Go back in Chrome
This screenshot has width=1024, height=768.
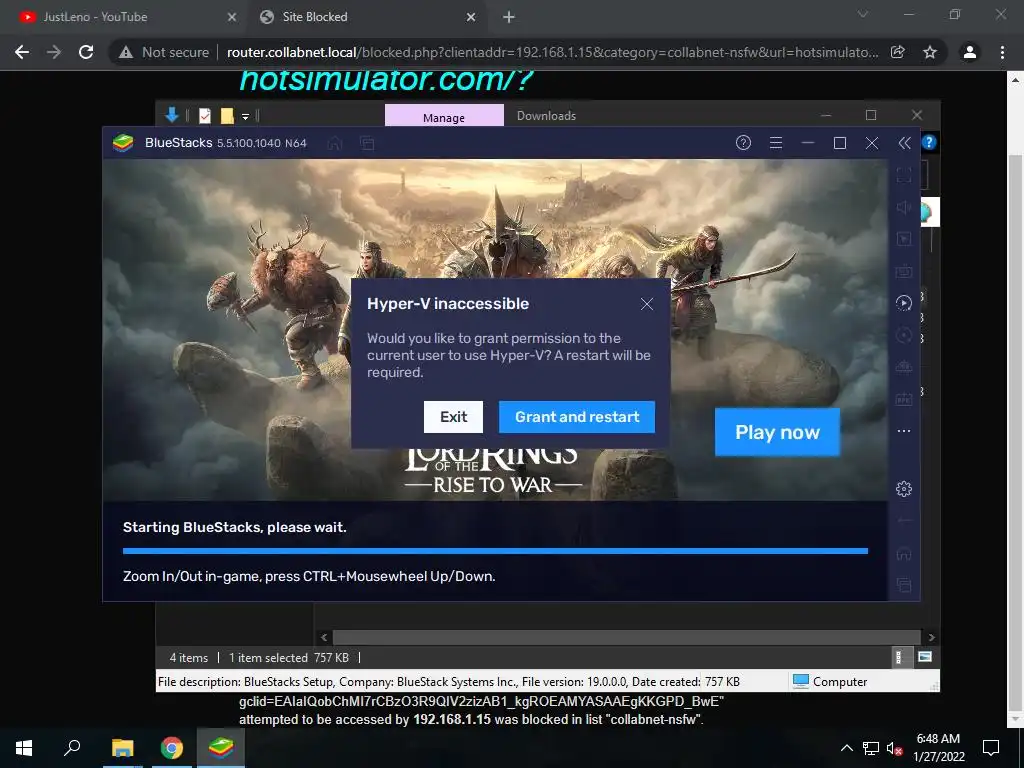pyautogui.click(x=22, y=52)
